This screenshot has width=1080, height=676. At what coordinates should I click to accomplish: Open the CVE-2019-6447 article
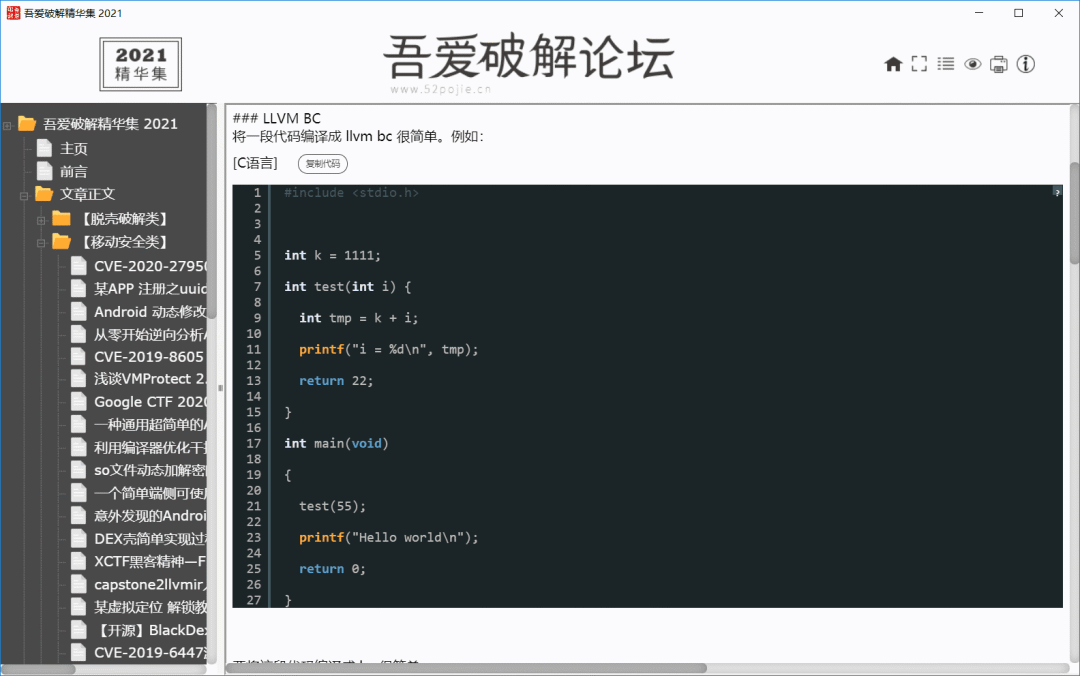click(150, 652)
